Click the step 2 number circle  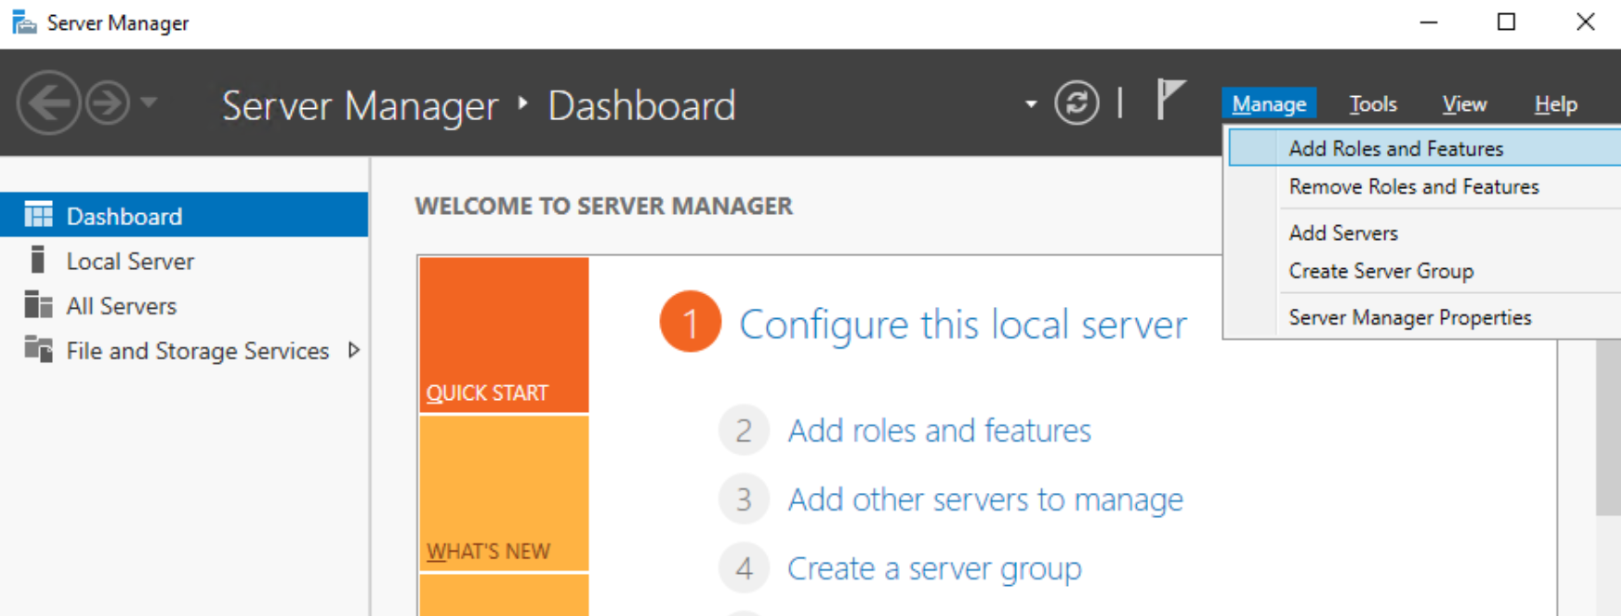point(744,430)
